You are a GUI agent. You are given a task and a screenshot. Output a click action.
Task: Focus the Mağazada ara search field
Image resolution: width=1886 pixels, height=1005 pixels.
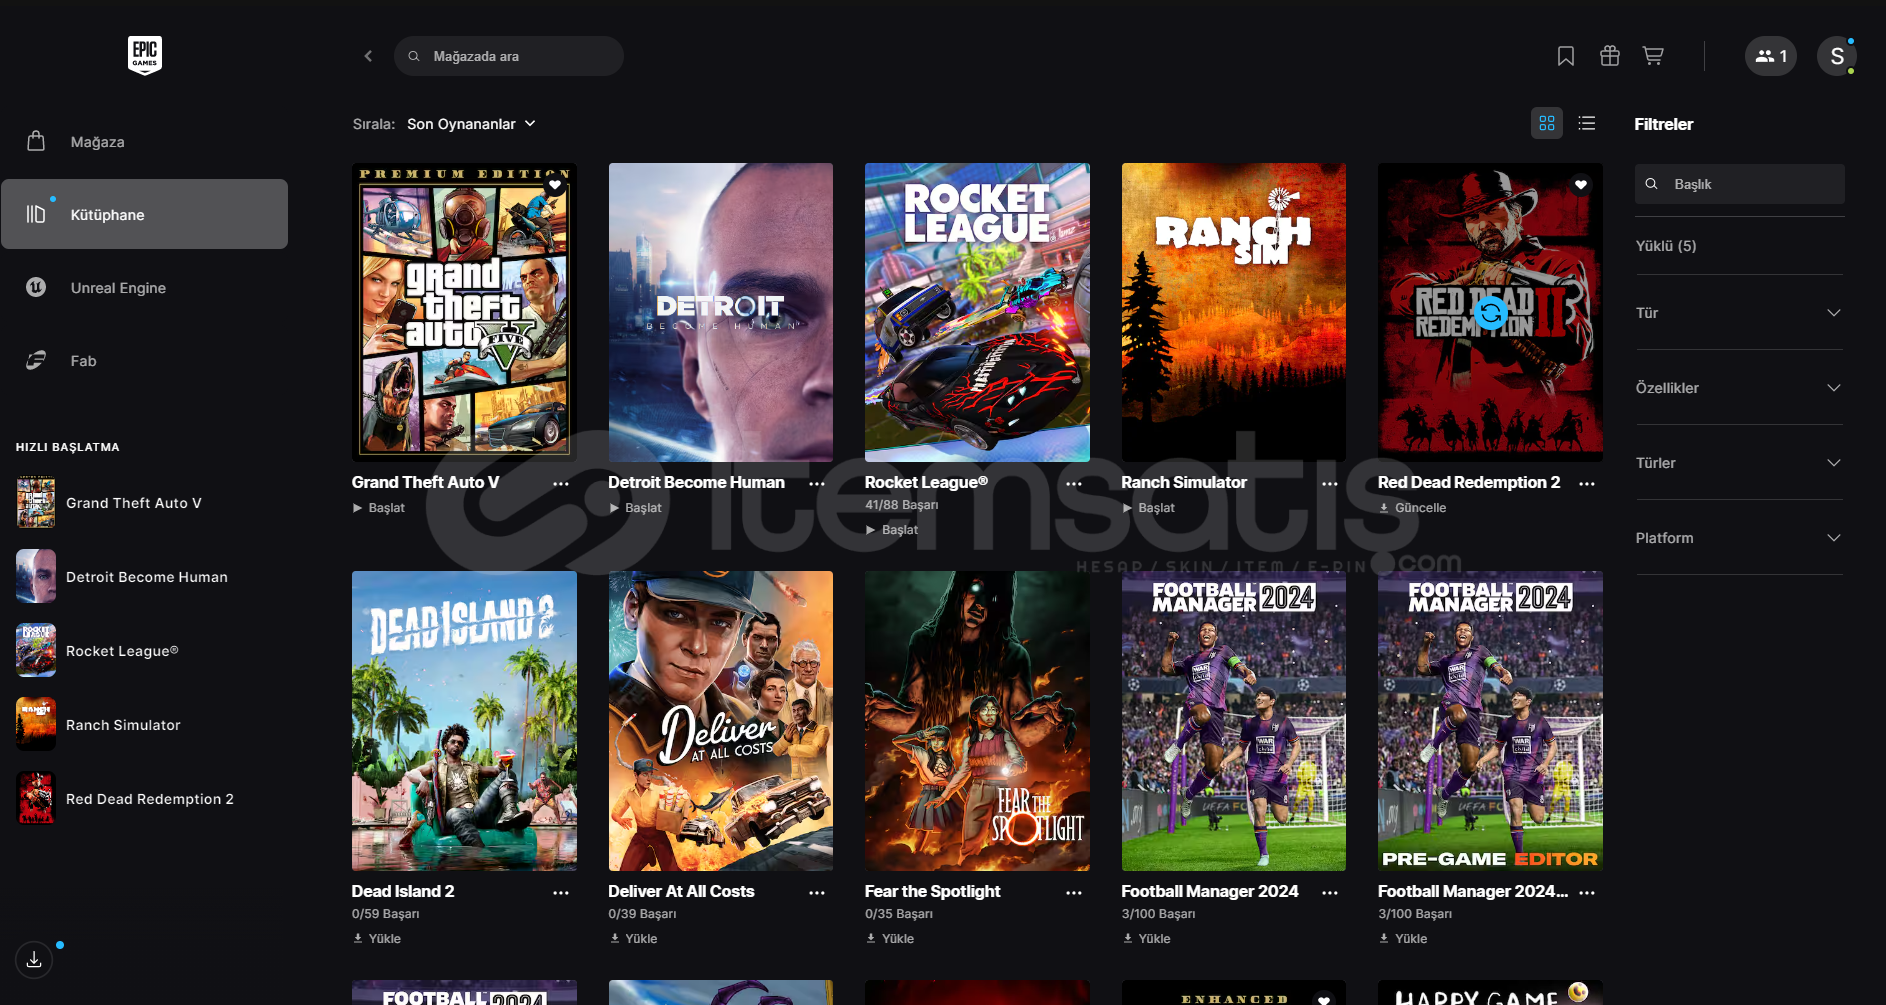[509, 56]
